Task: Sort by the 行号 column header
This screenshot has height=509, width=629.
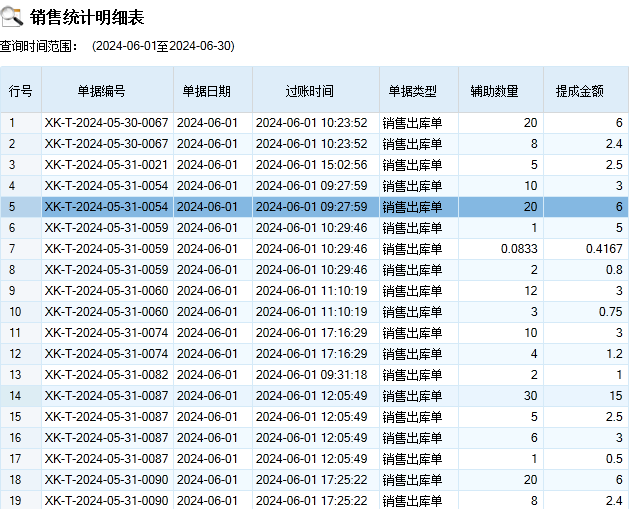Action: [20, 91]
